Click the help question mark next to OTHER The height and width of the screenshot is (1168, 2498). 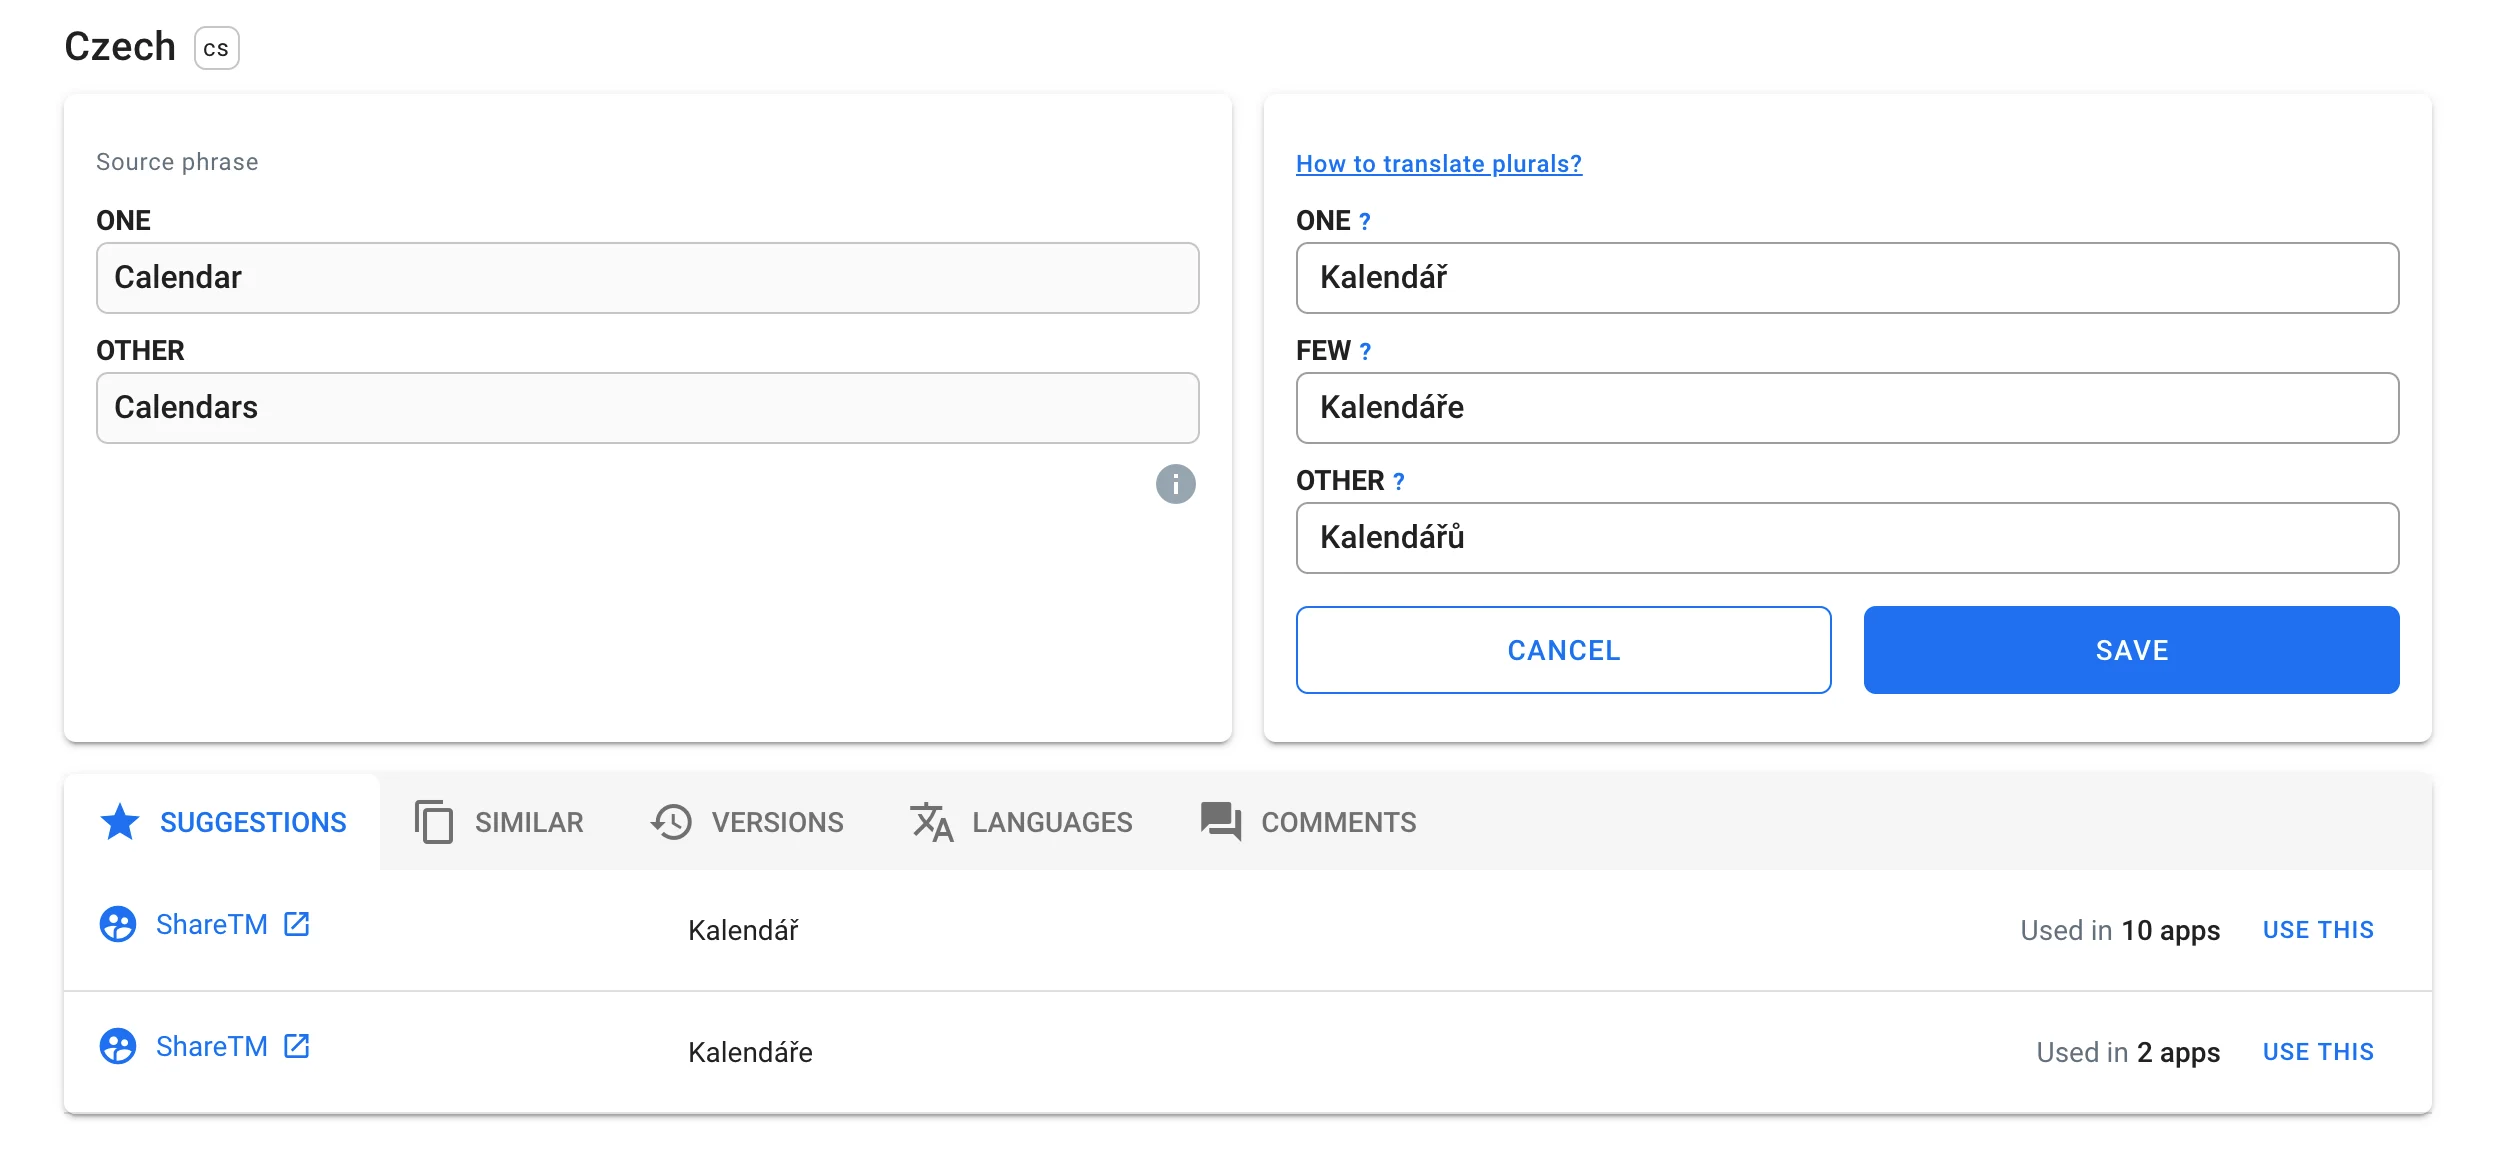coord(1398,482)
